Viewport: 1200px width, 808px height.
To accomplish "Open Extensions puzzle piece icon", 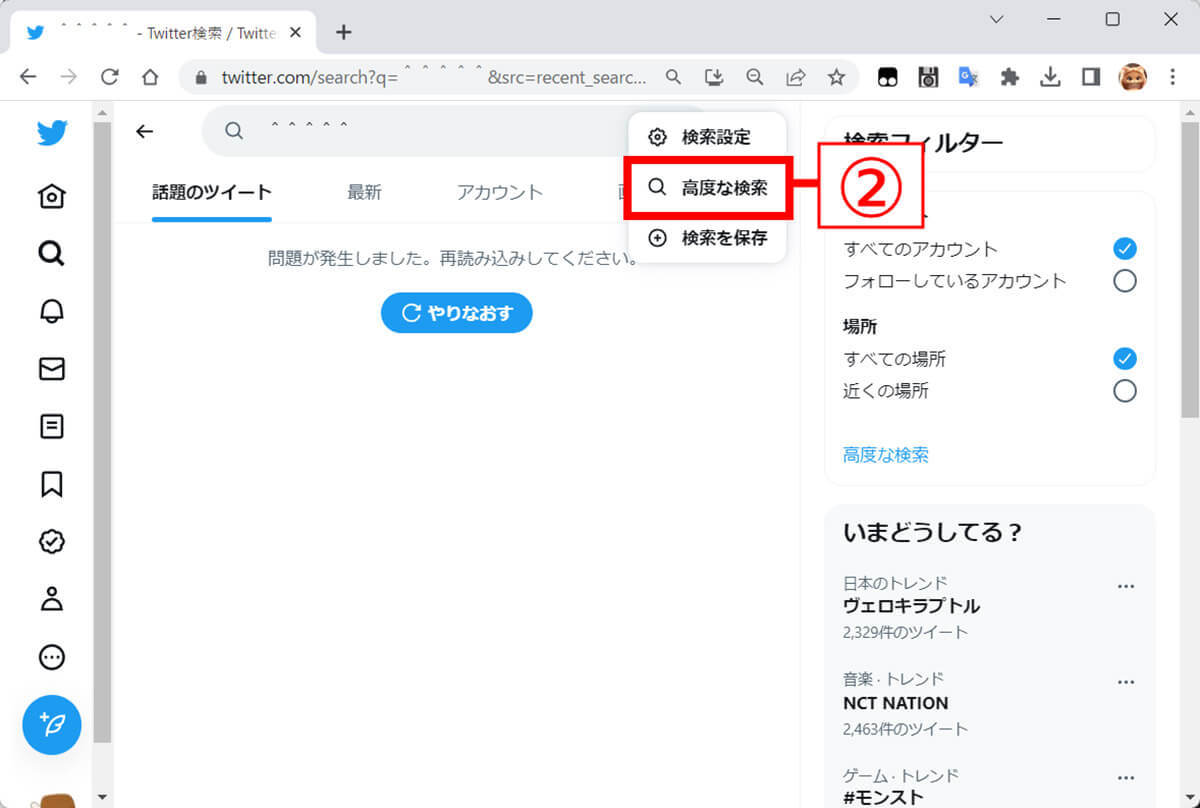I will pyautogui.click(x=1010, y=77).
